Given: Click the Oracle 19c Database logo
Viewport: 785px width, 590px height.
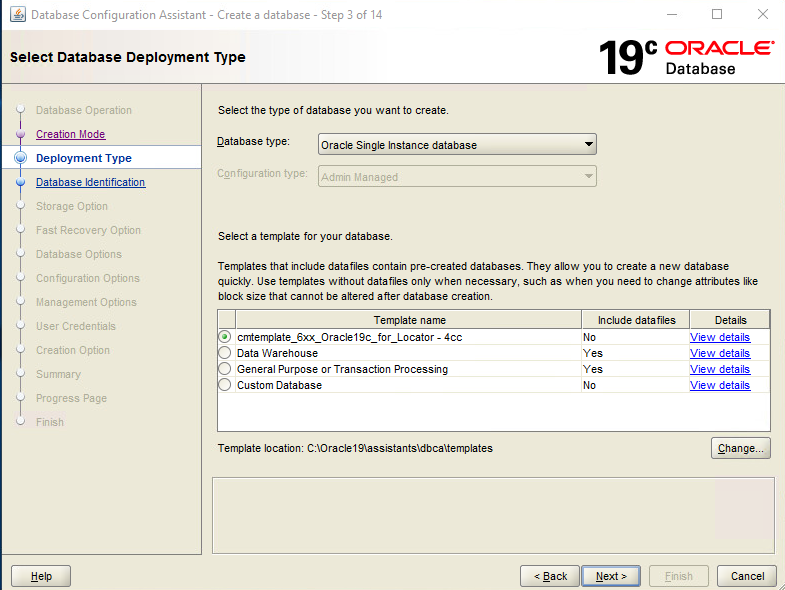Looking at the screenshot, I should (686, 57).
